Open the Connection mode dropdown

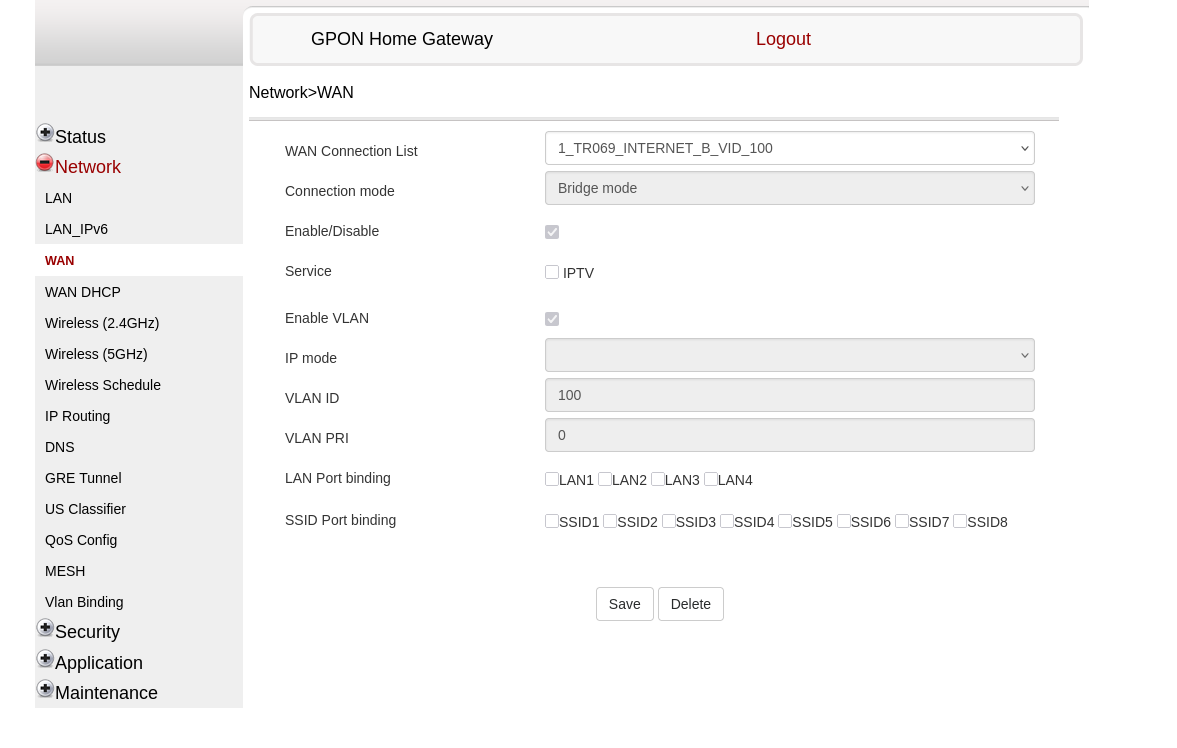pyautogui.click(x=789, y=188)
